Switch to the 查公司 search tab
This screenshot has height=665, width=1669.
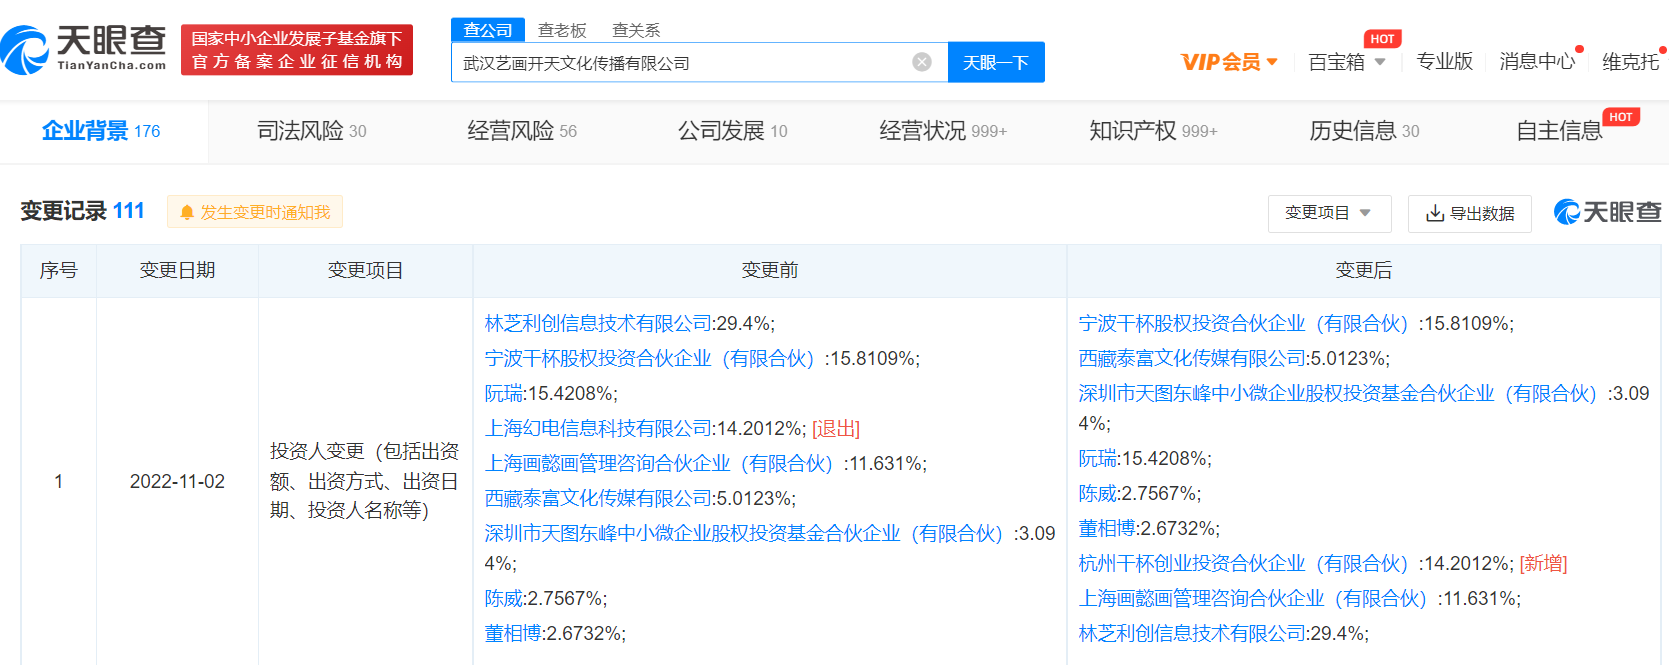(x=488, y=30)
